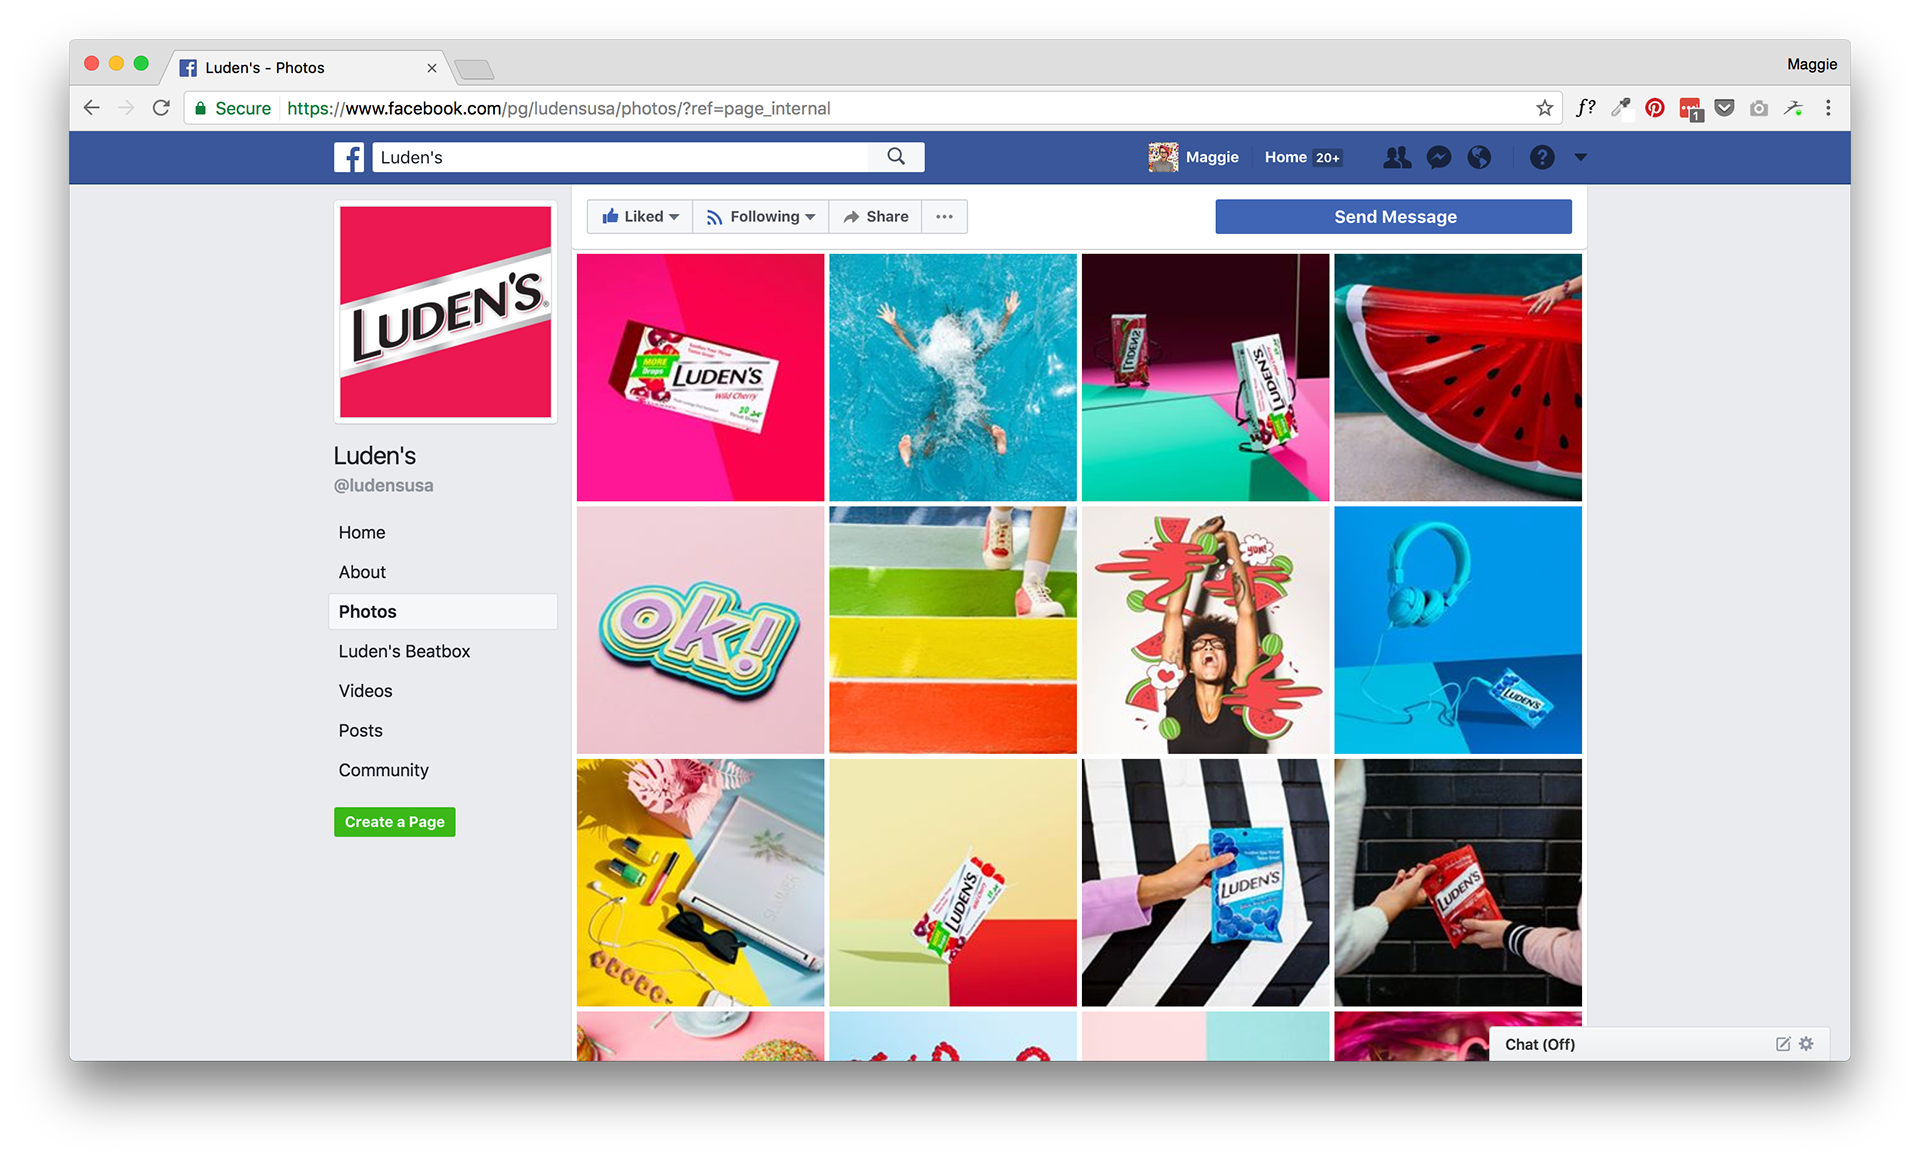The height and width of the screenshot is (1160, 1920).
Task: Open chat settings gear icon
Action: pos(1806,1043)
